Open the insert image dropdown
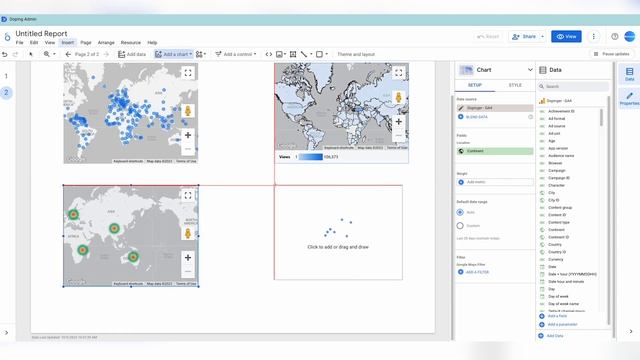 [x=281, y=54]
